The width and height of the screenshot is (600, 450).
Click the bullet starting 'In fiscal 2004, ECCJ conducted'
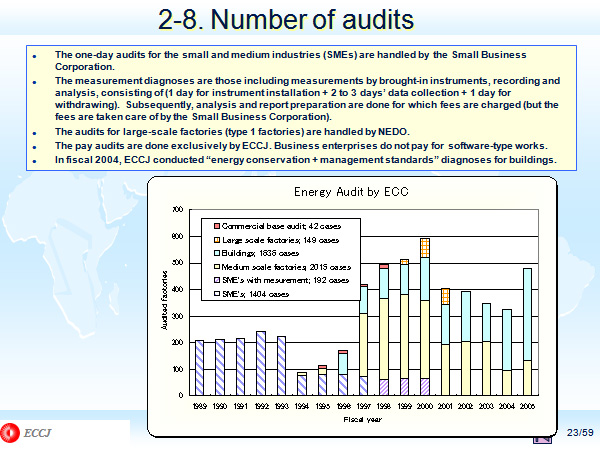click(306, 160)
